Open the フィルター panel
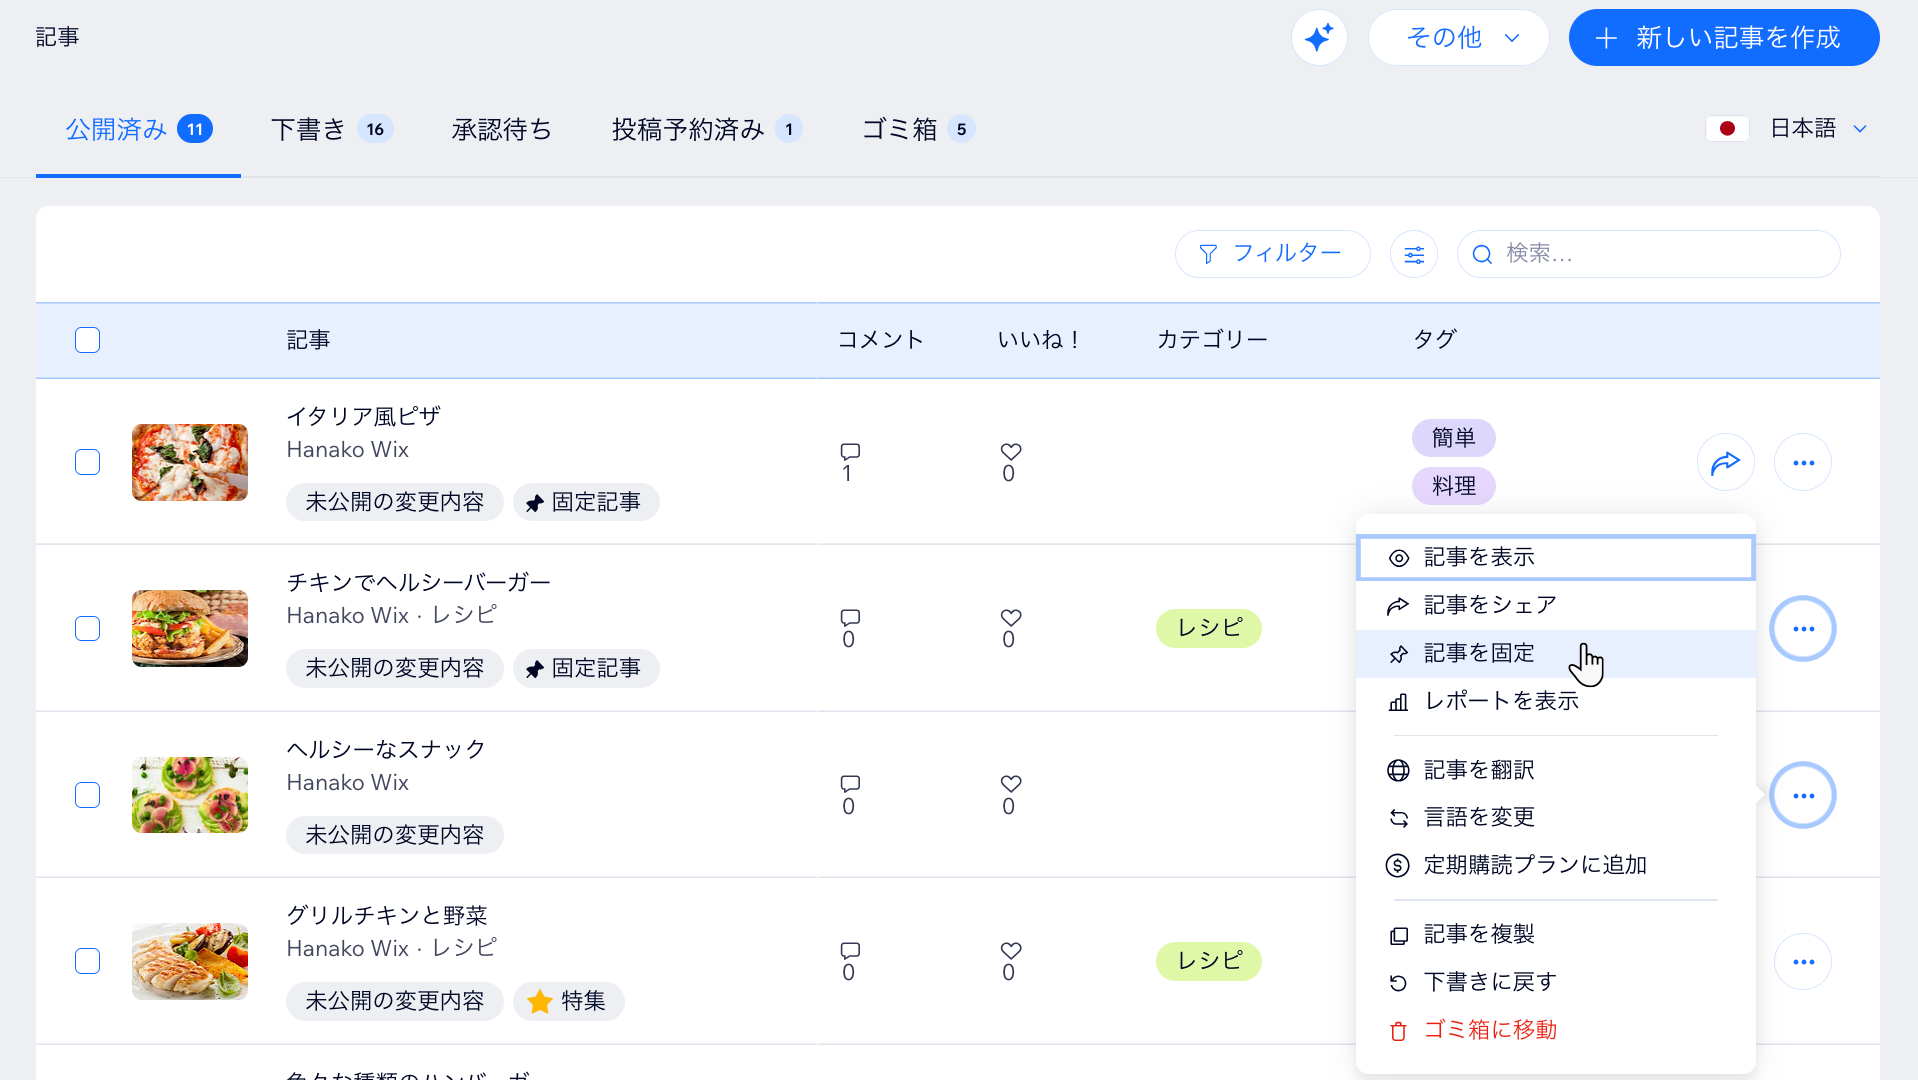Image resolution: width=1918 pixels, height=1080 pixels. coord(1272,254)
